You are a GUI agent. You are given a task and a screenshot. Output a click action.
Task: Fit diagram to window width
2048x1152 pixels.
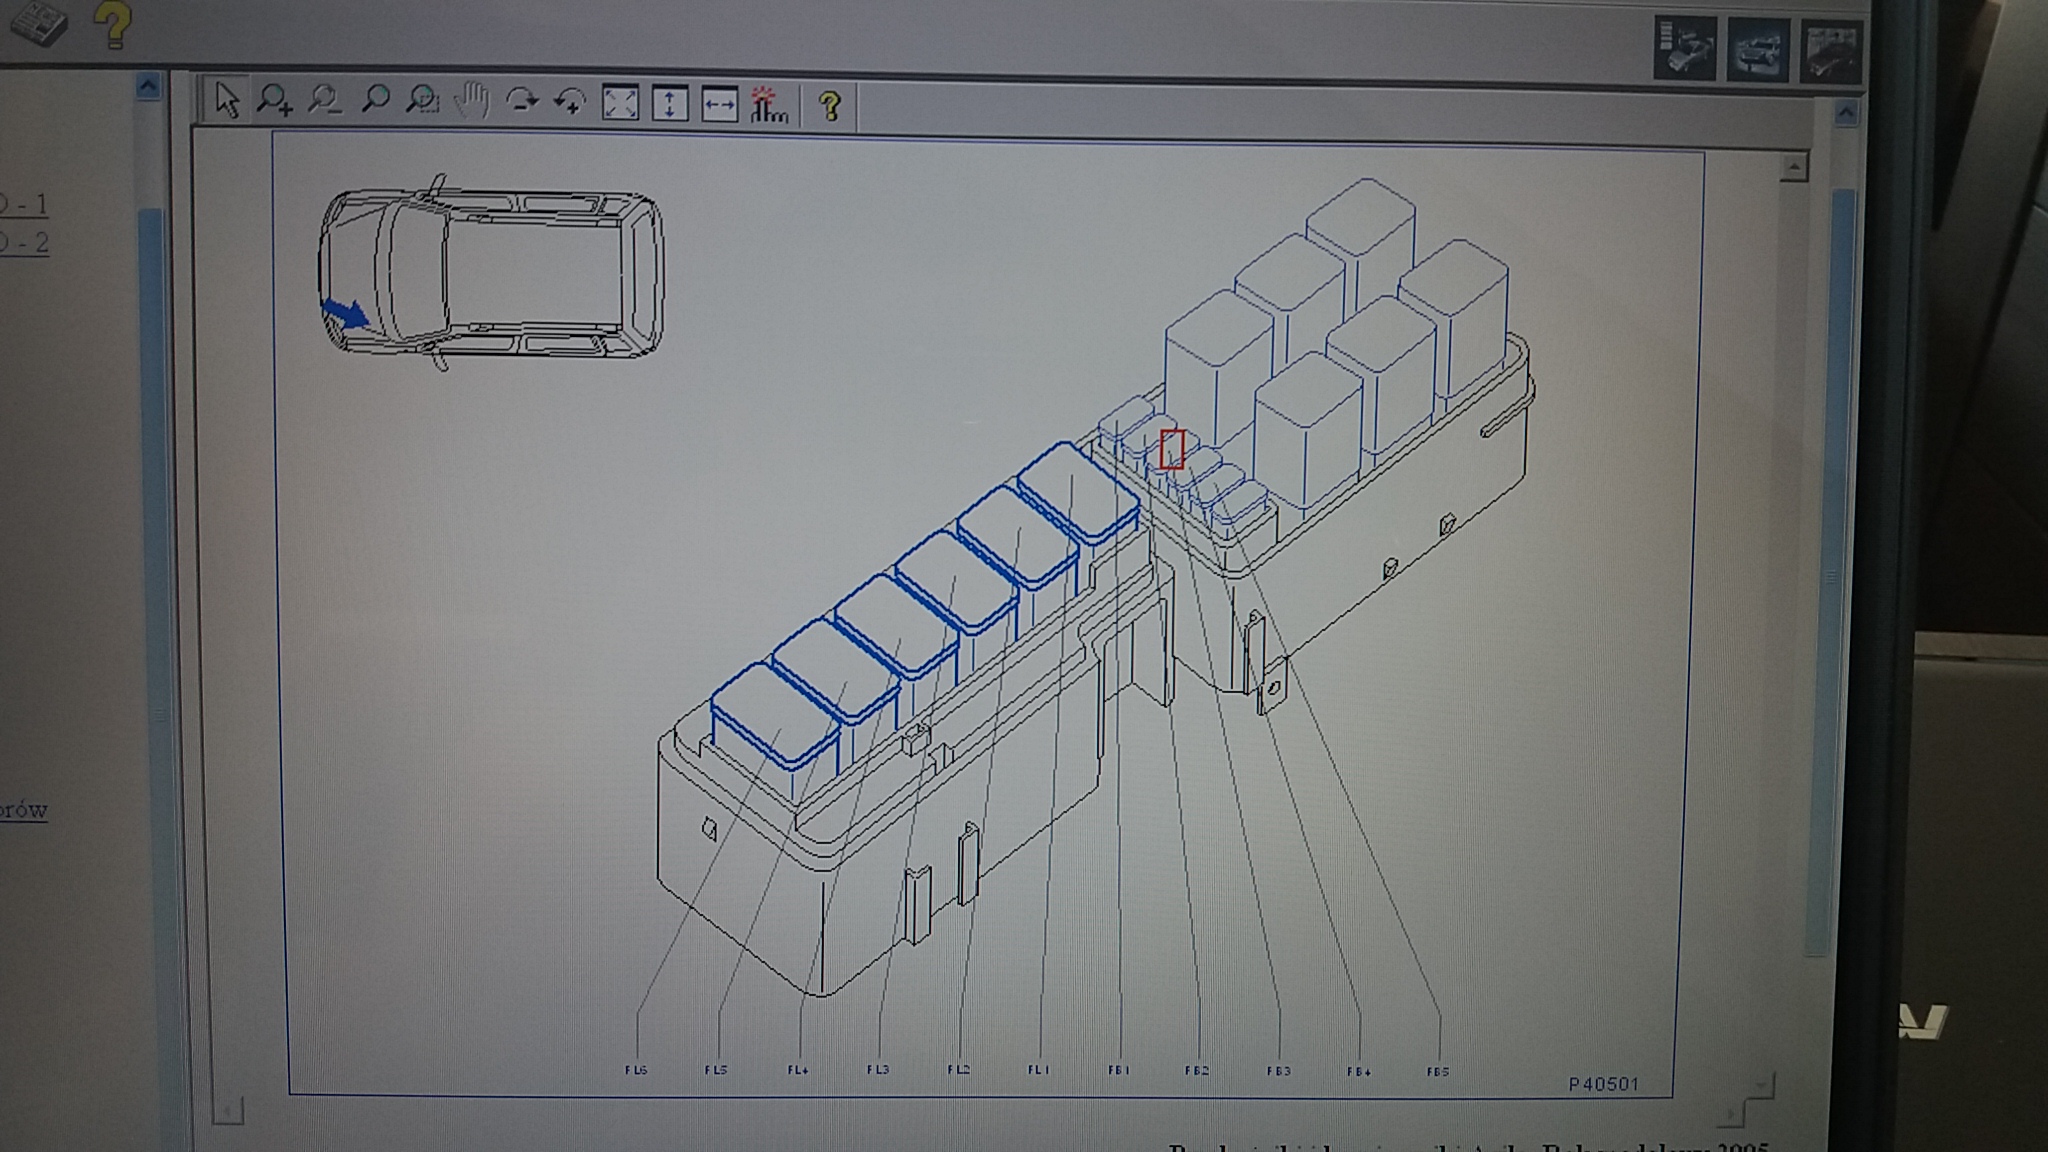pyautogui.click(x=719, y=104)
